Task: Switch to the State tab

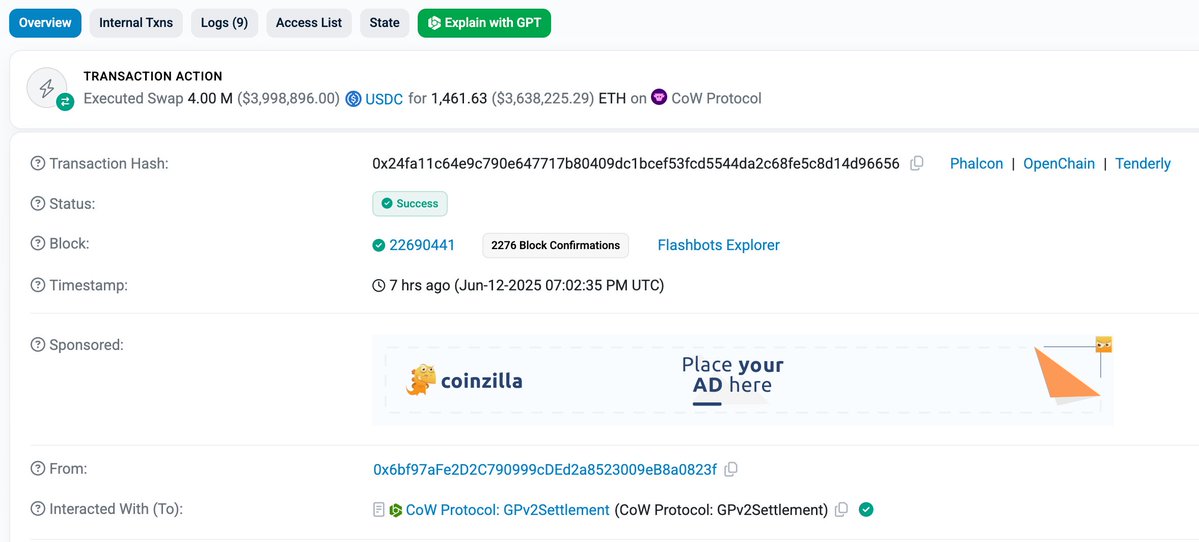Action: (x=385, y=23)
